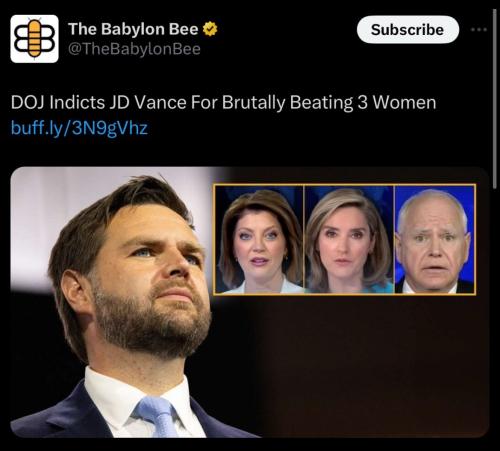
Task: Click the left inset panel with dark-haired woman
Action: click(x=259, y=239)
